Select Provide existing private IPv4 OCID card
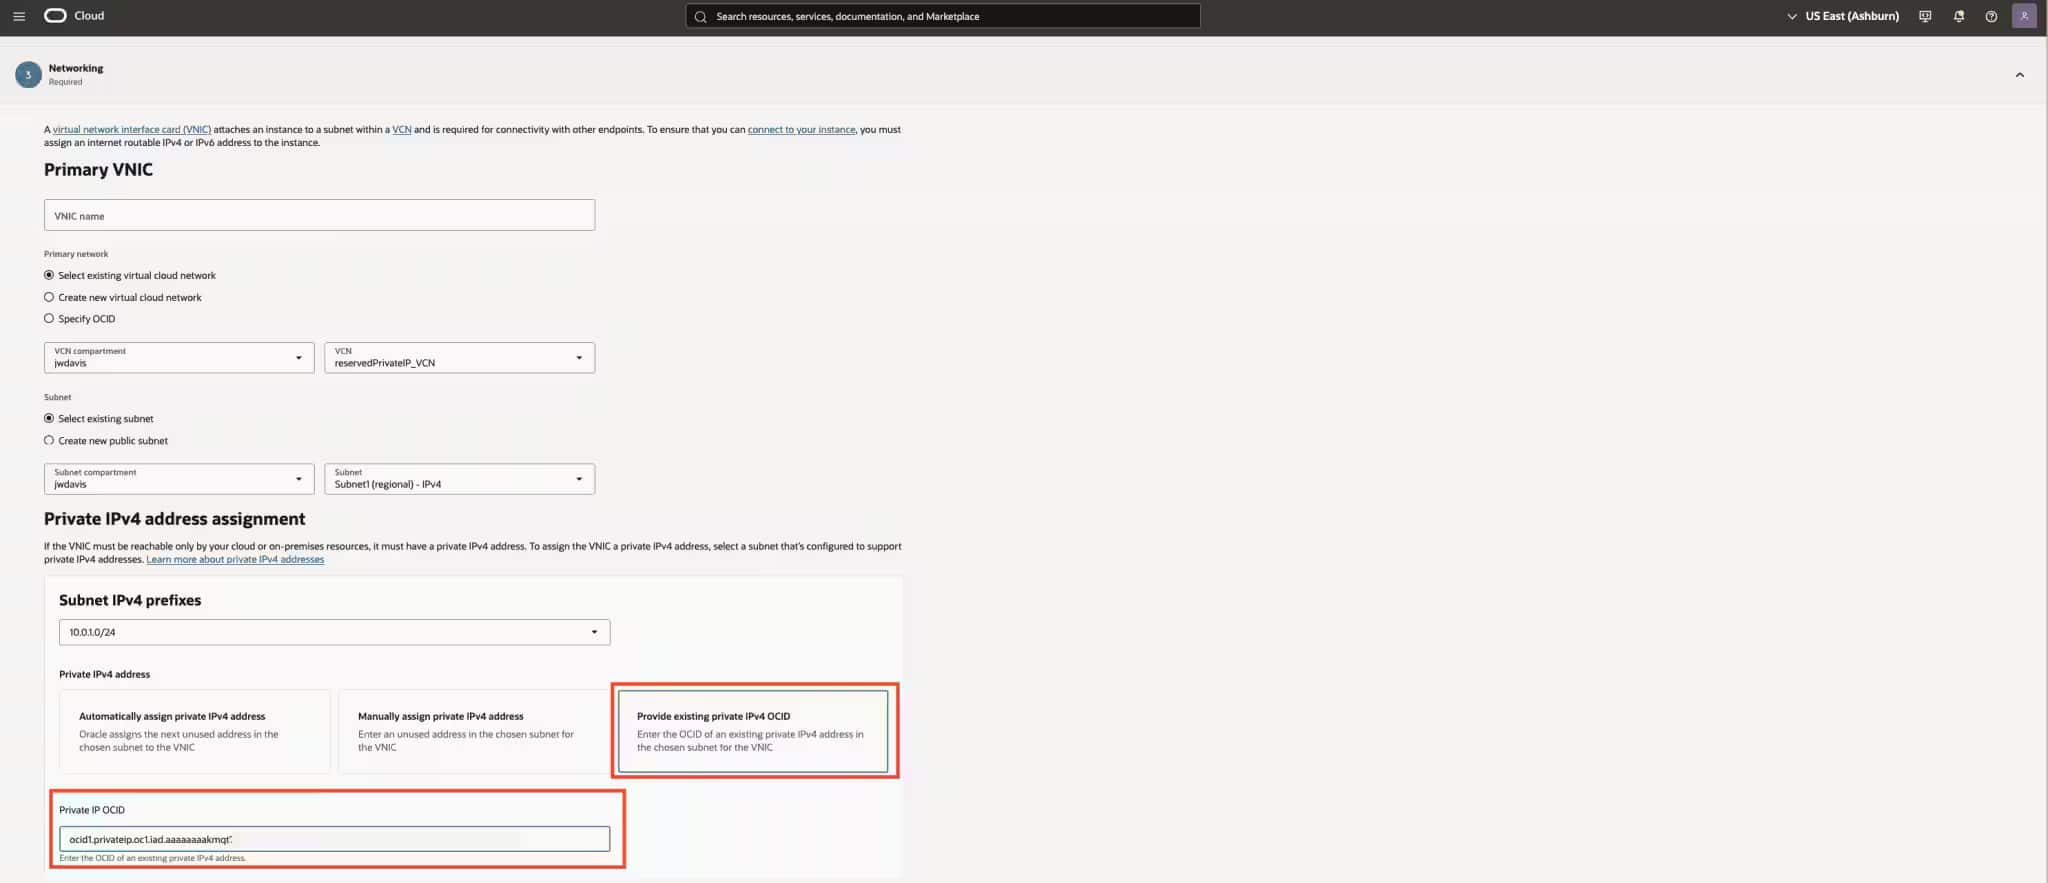The height and width of the screenshot is (883, 2048). (x=752, y=731)
